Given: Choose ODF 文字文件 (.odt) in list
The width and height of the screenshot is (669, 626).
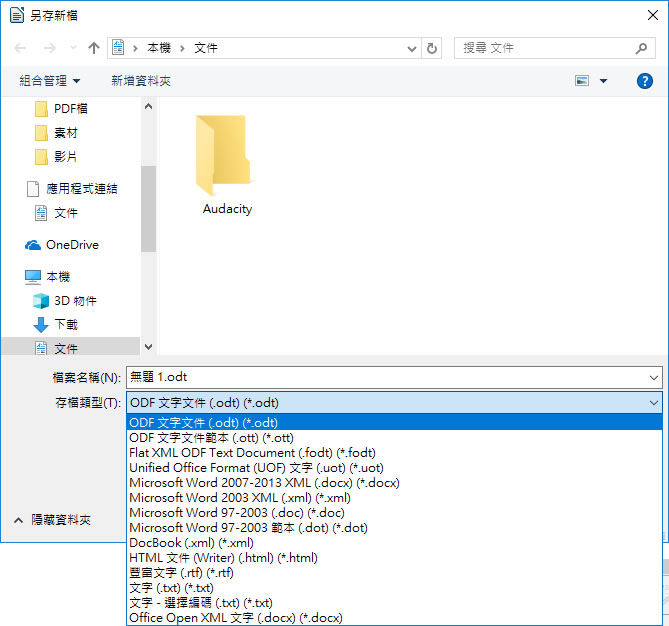Looking at the screenshot, I should [x=394, y=422].
